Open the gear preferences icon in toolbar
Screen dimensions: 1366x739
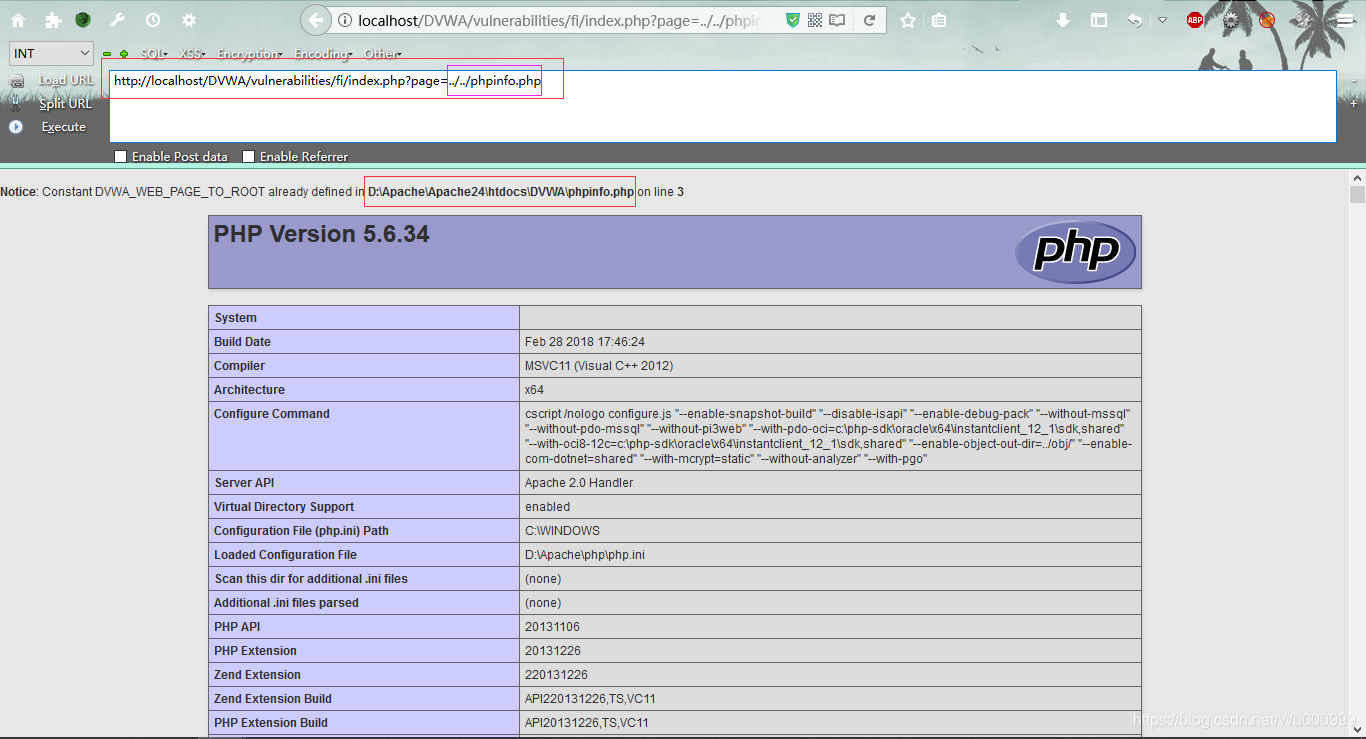point(188,20)
